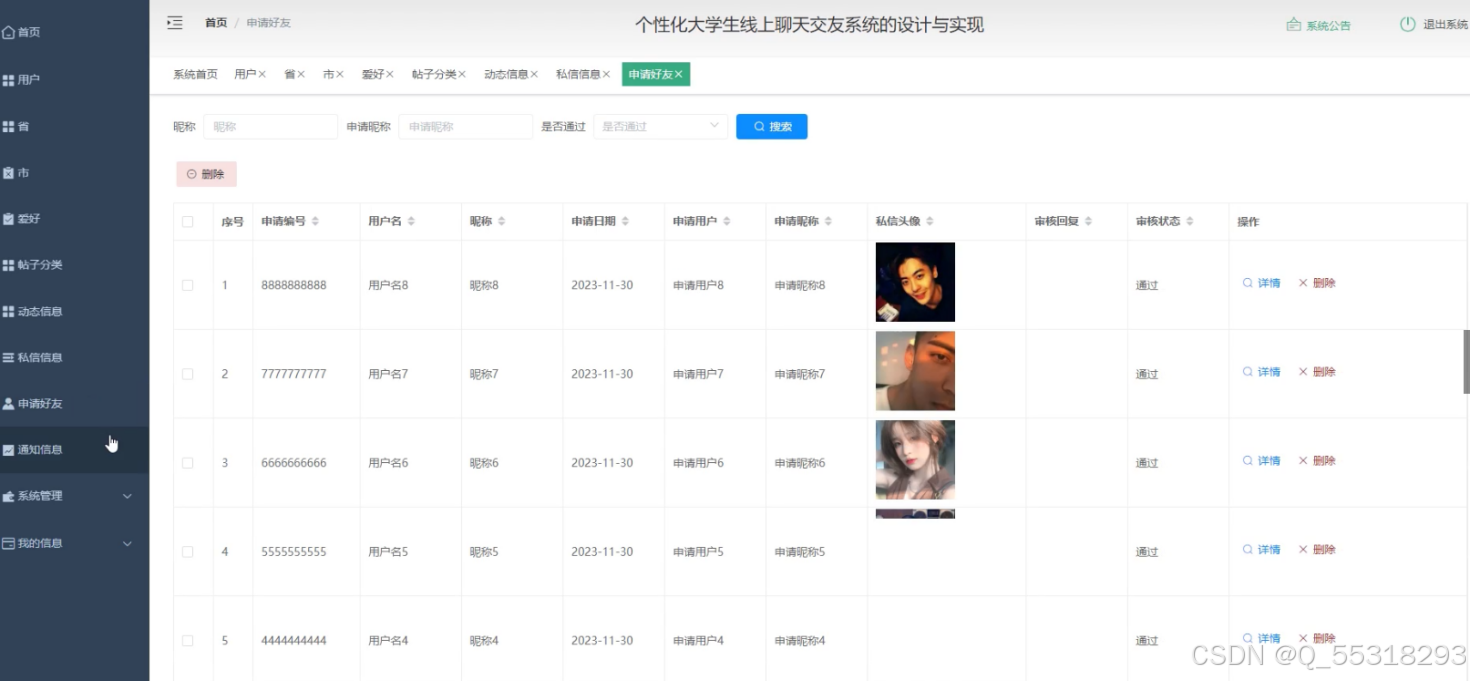Close the 申请好友 tab

coord(679,74)
